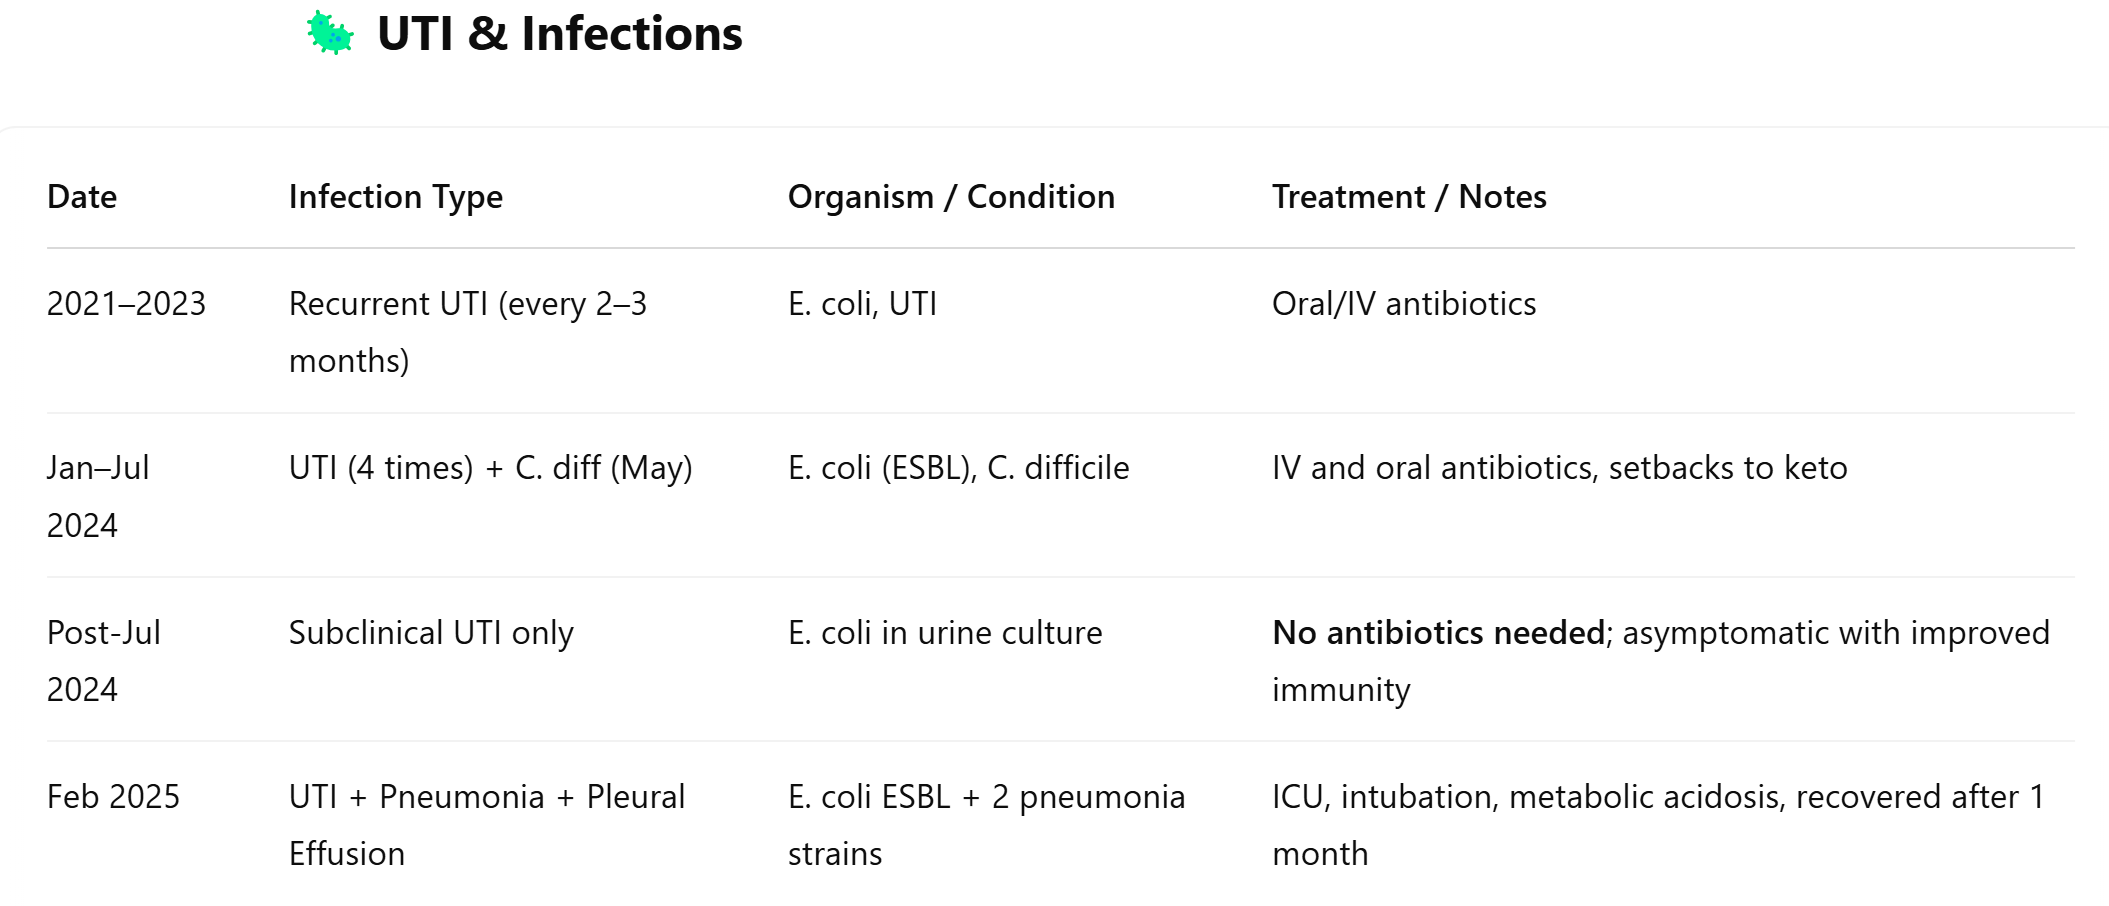Click the "Oral/IV antibiotics" cell
The width and height of the screenshot is (2109, 906).
[x=1404, y=304]
